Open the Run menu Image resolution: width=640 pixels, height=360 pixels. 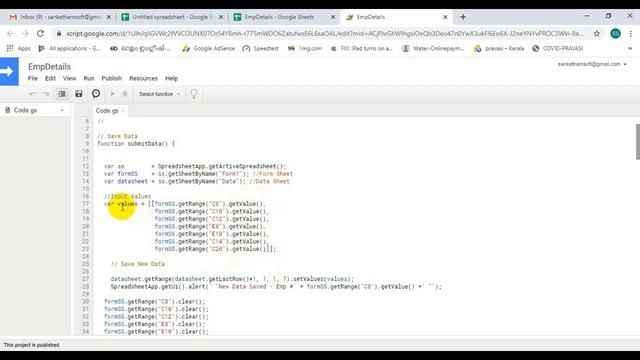click(89, 78)
